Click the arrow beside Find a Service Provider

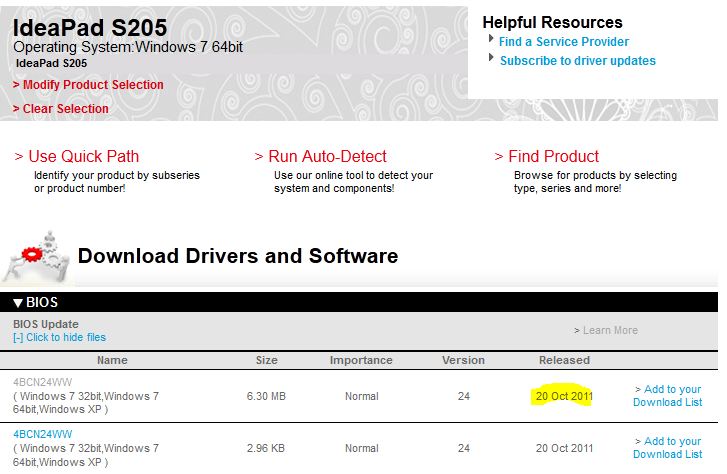[491, 38]
